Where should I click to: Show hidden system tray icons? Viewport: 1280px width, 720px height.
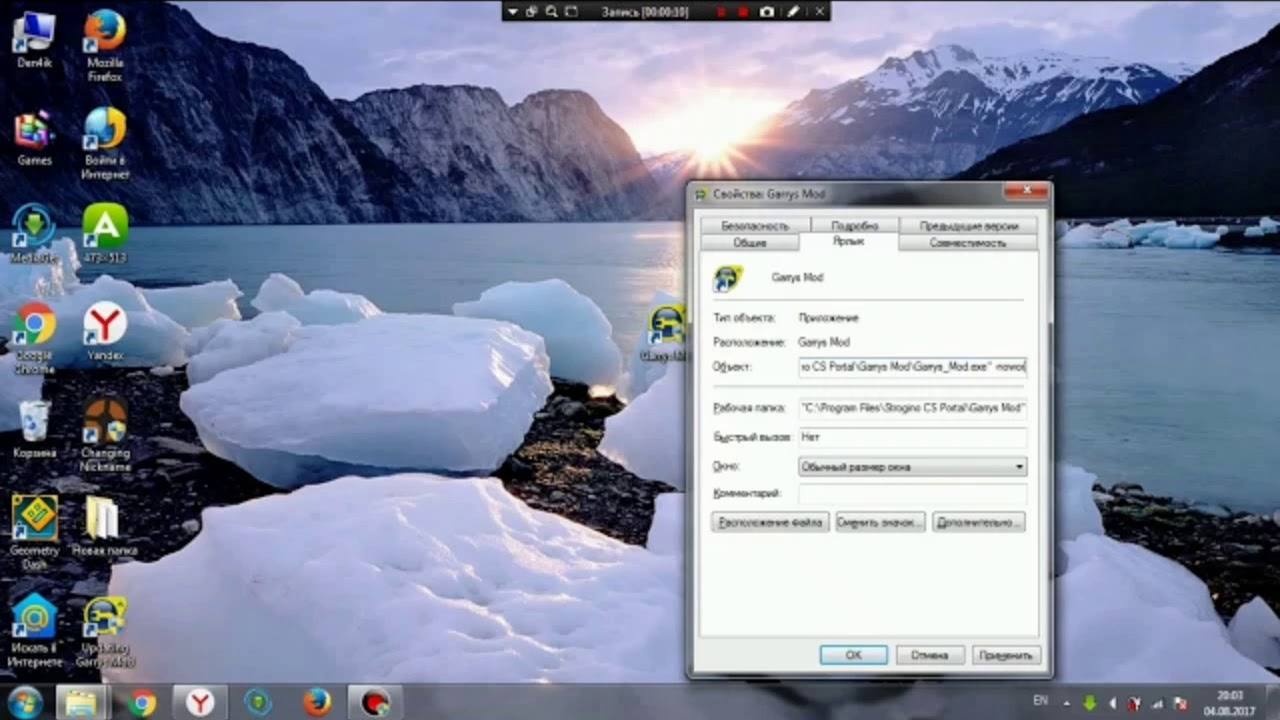pyautogui.click(x=1066, y=703)
